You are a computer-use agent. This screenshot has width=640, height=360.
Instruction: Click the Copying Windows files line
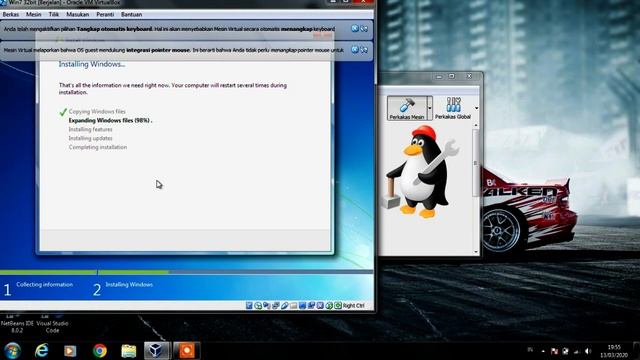tap(97, 111)
